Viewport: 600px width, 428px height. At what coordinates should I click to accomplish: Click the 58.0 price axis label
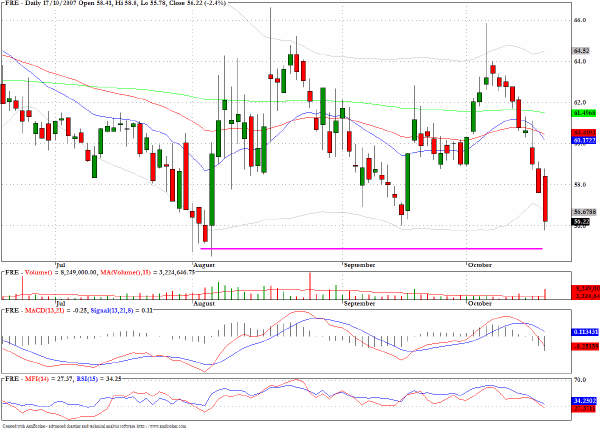[580, 184]
